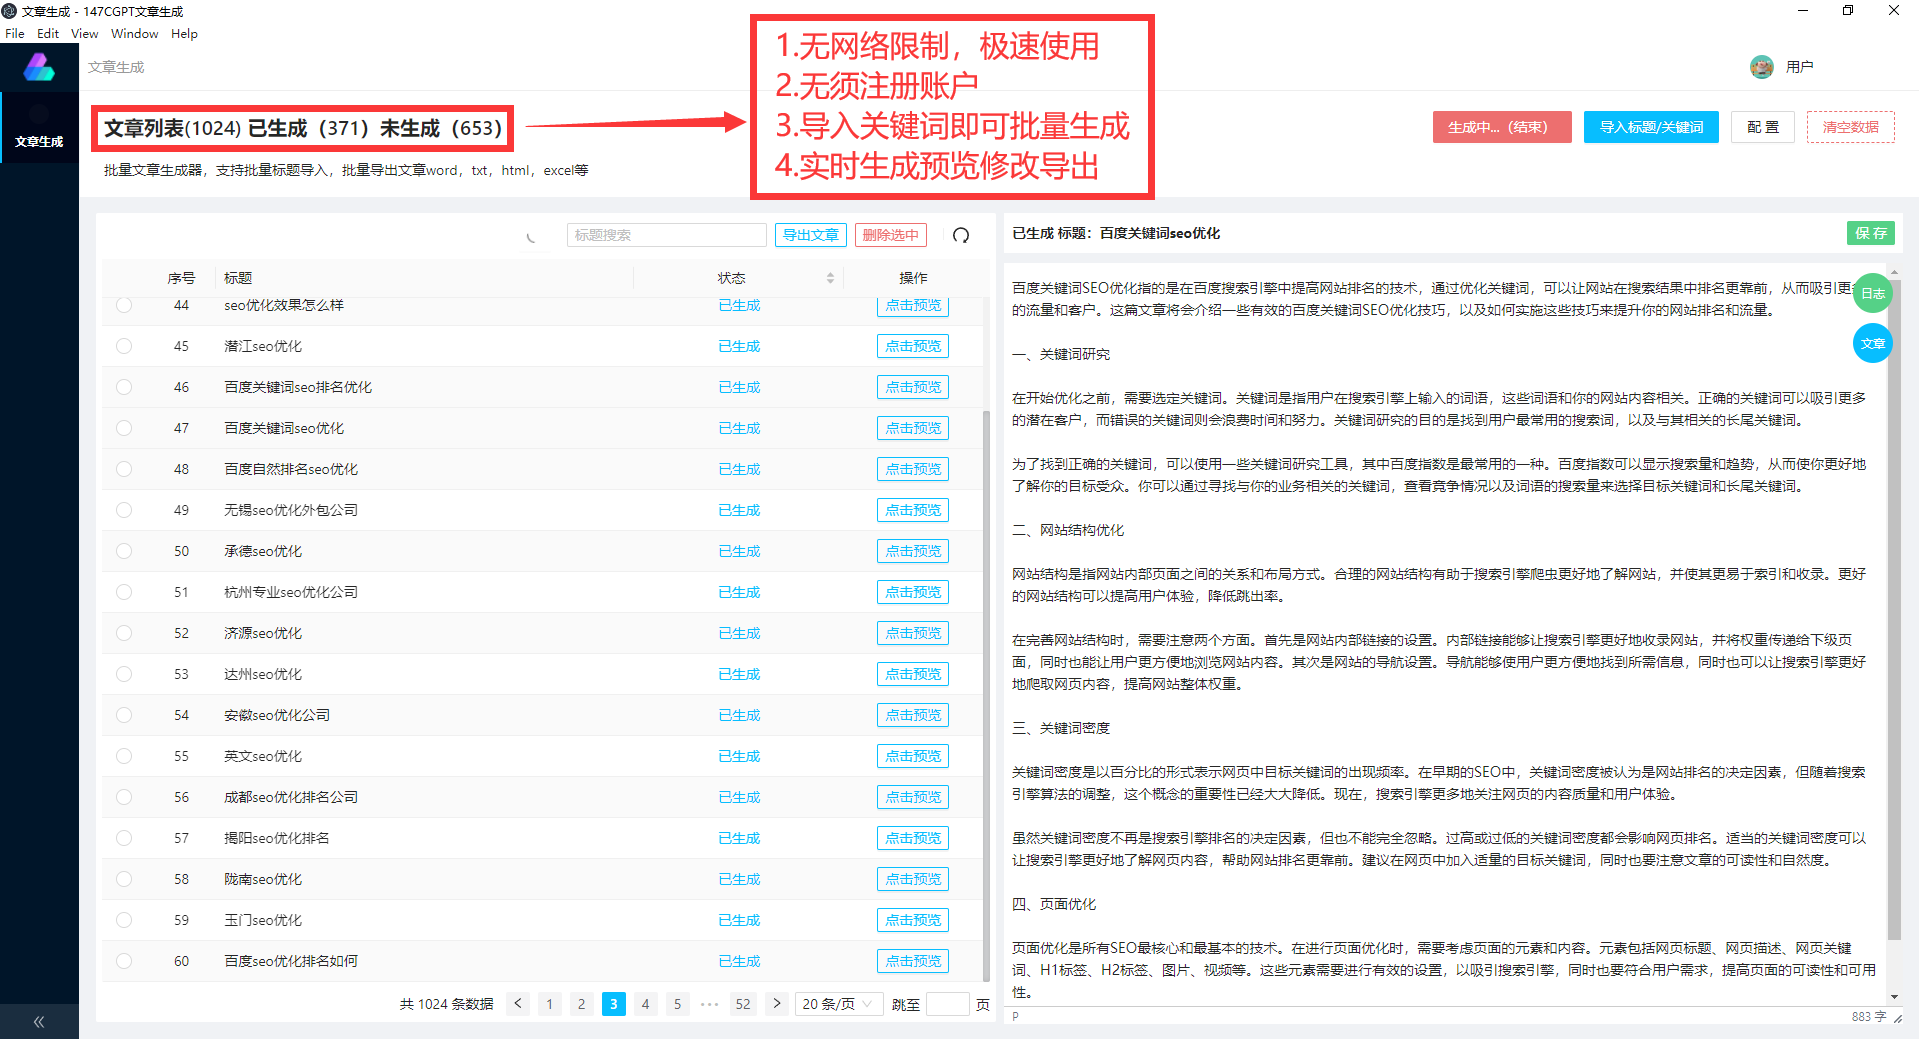Image resolution: width=1919 pixels, height=1039 pixels.
Task: Click the blue 文章 floating icon
Action: [x=1872, y=342]
